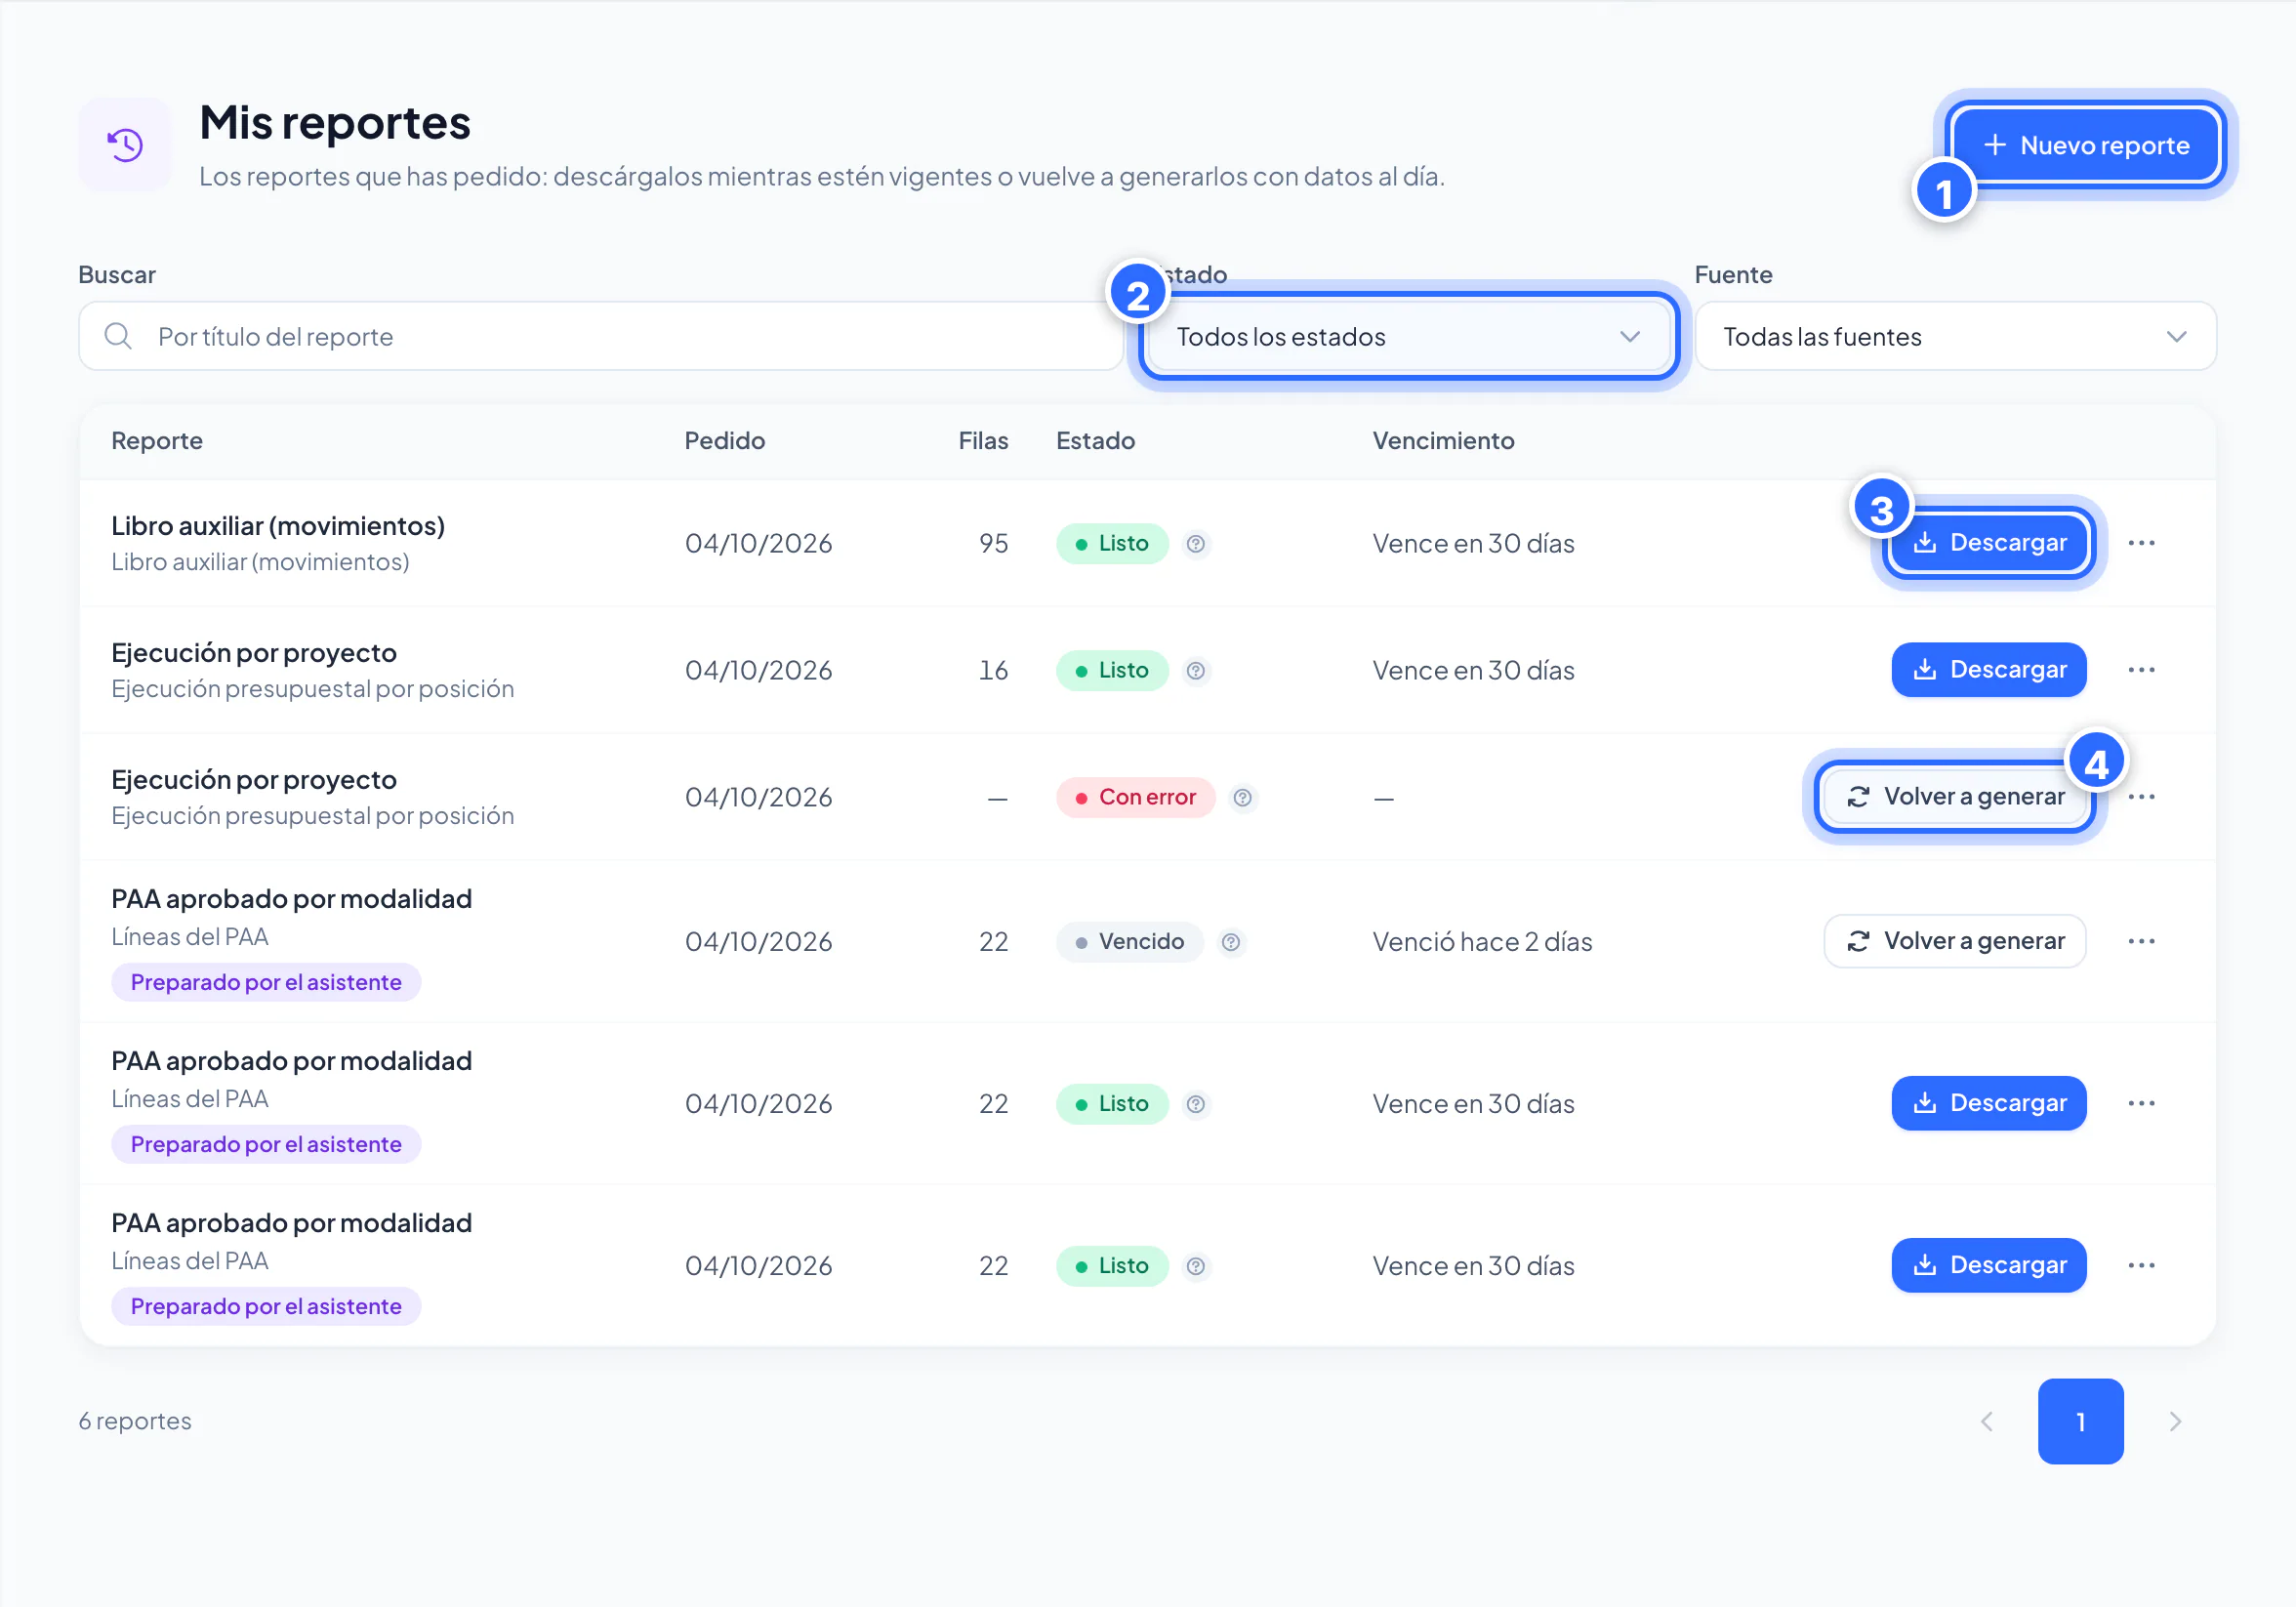Regenerate the Con error report
Image resolution: width=2296 pixels, height=1607 pixels.
[1954, 797]
